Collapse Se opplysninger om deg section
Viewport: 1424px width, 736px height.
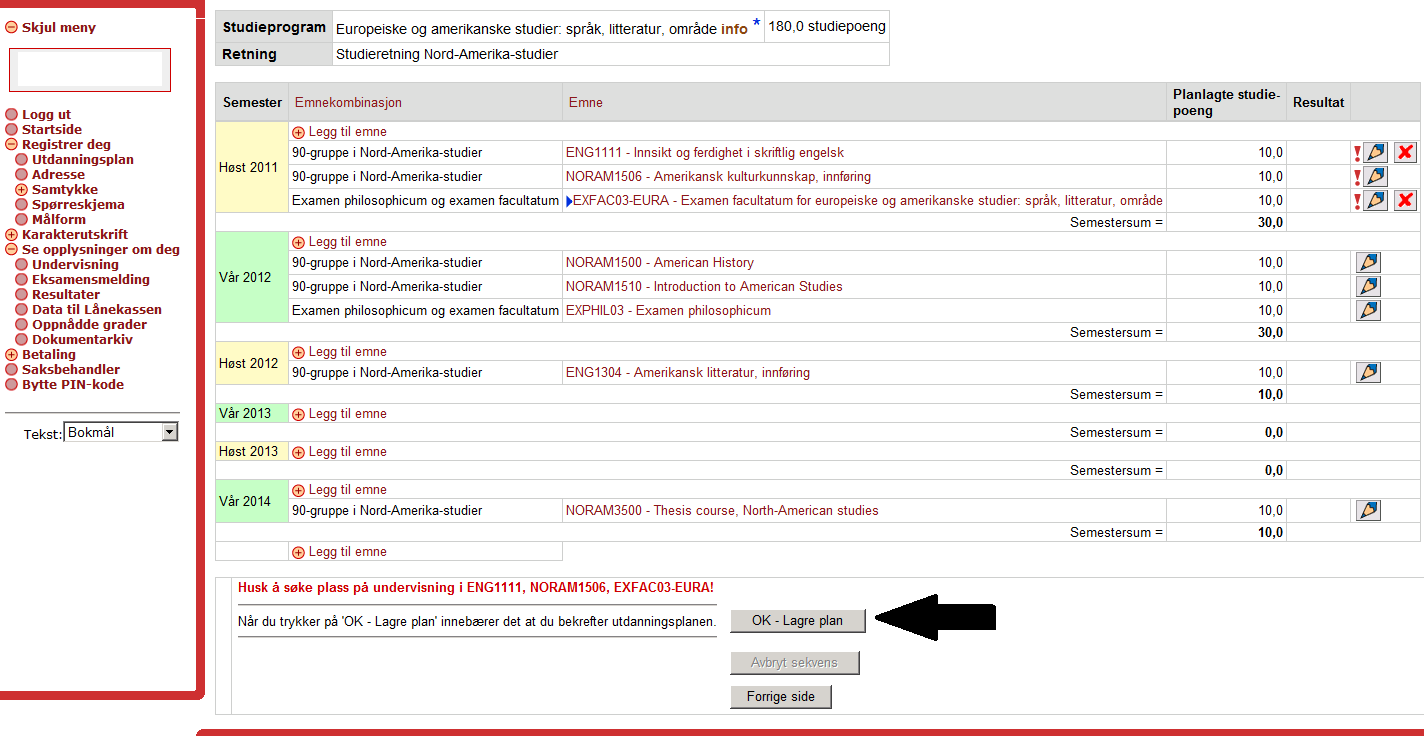pyautogui.click(x=12, y=250)
